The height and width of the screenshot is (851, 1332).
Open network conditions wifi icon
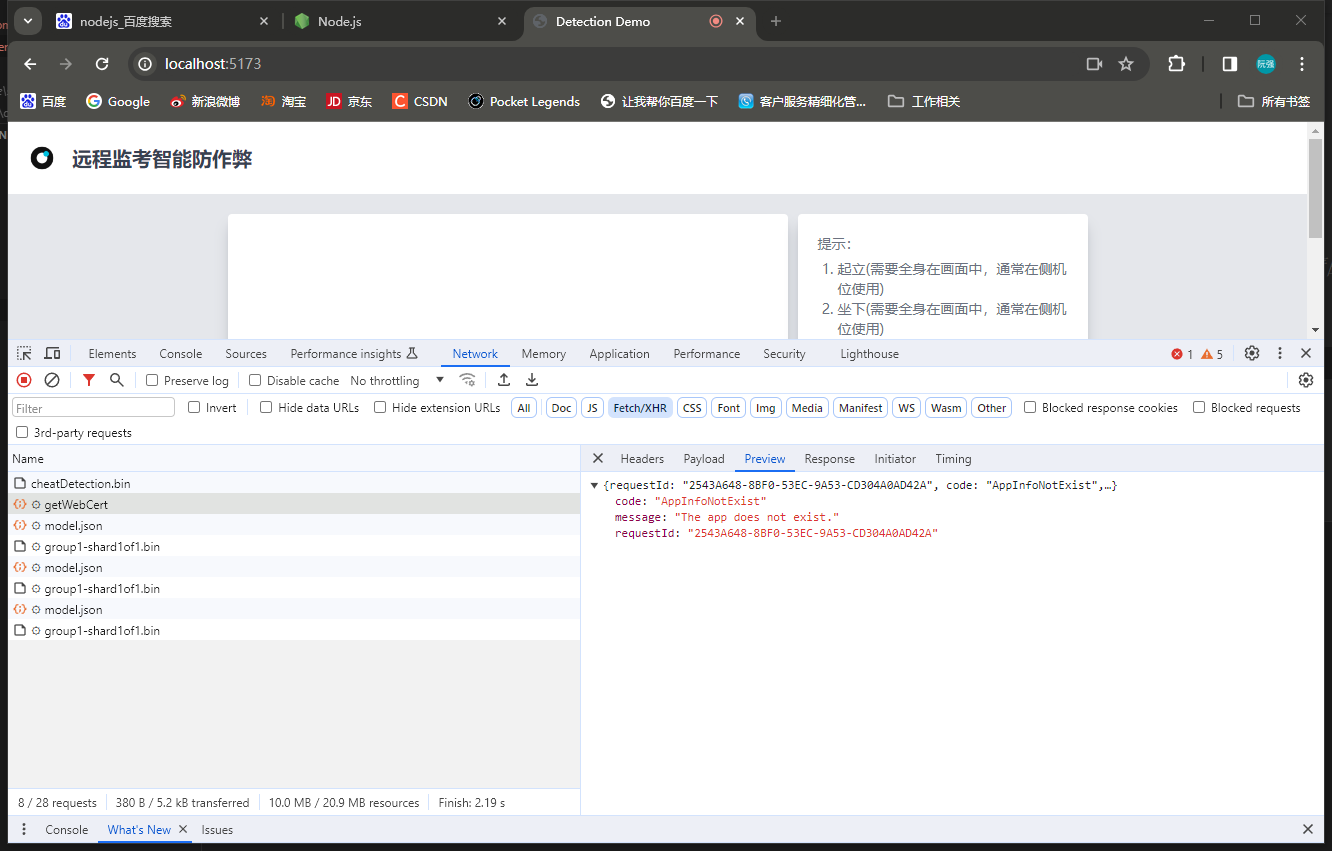(467, 380)
